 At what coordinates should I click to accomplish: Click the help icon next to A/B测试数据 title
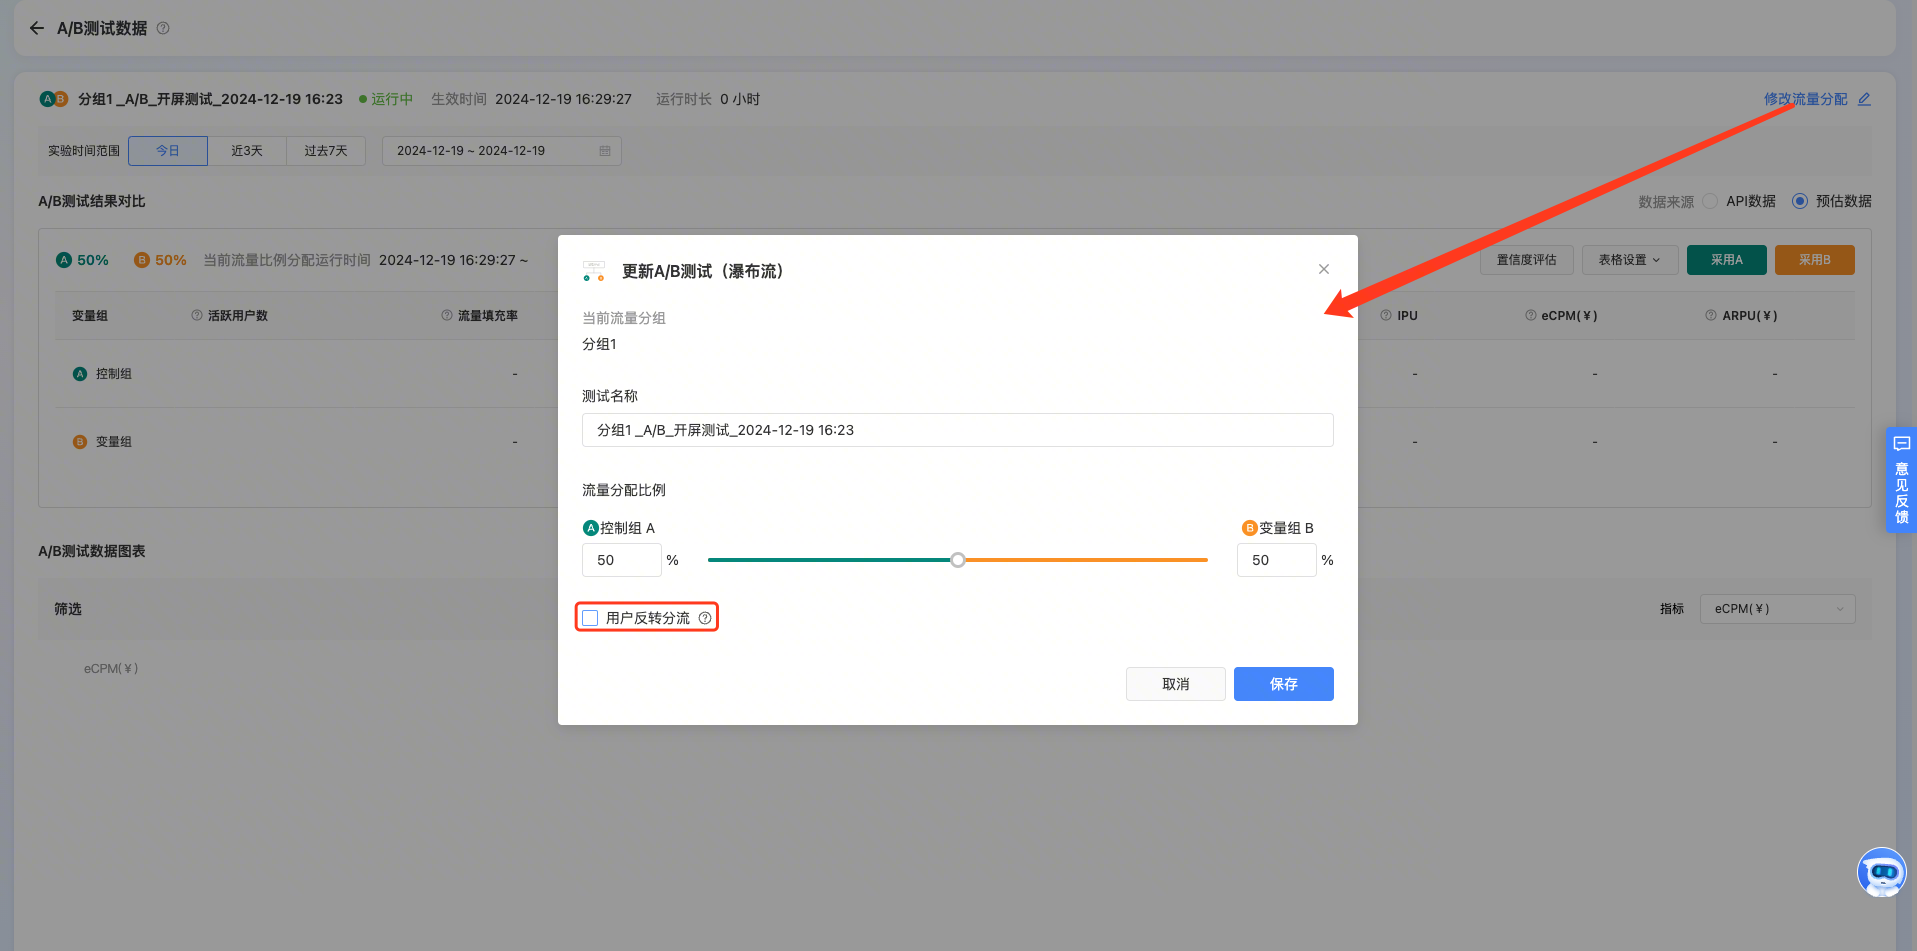pos(163,28)
